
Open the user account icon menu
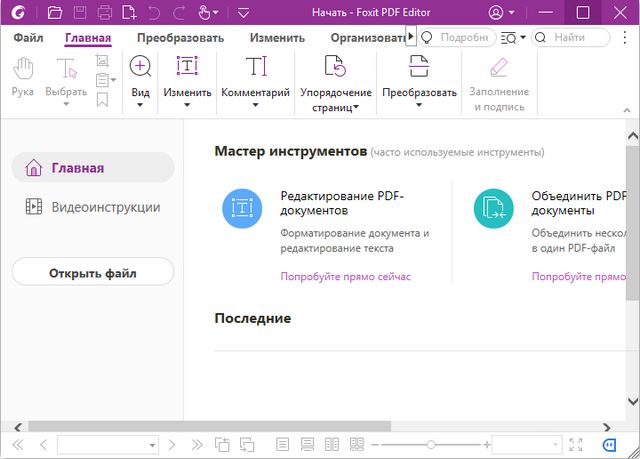(x=501, y=13)
